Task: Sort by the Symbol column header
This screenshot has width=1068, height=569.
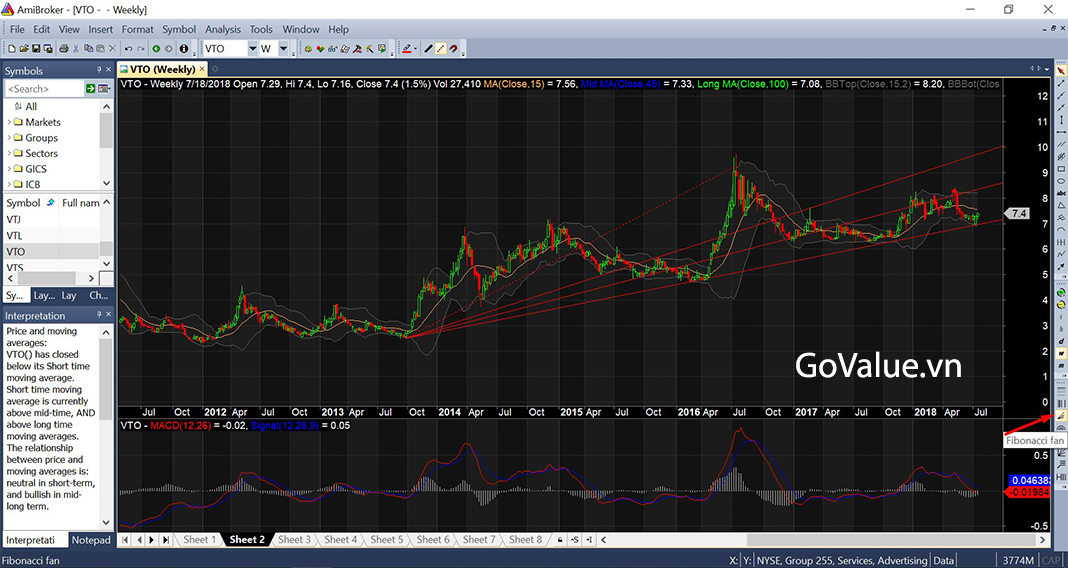Action: pyautogui.click(x=28, y=203)
